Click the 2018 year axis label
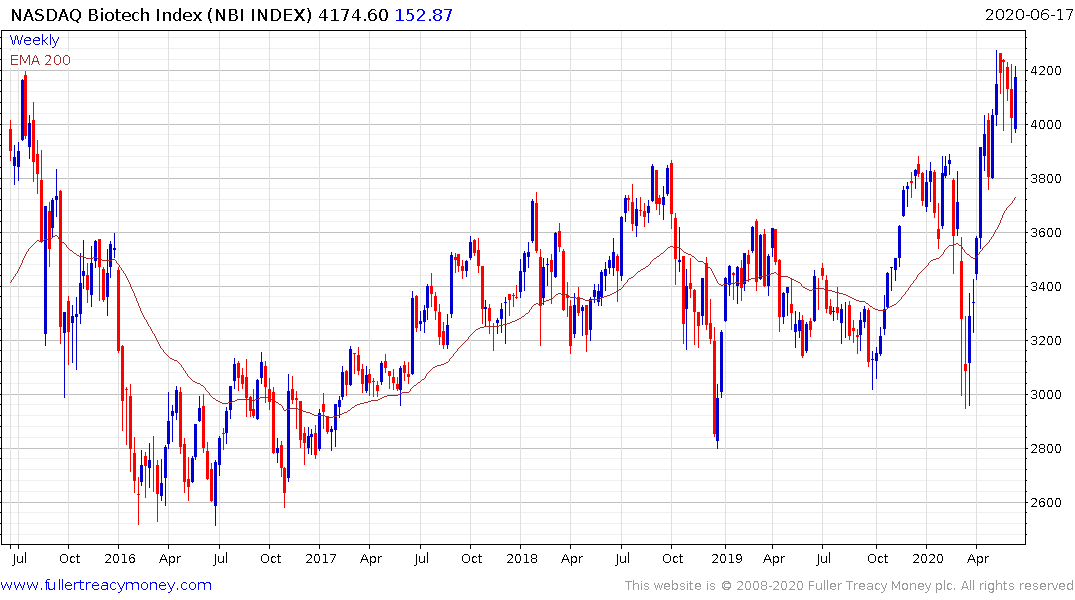Screen dimensions: 1075x600 [522, 558]
